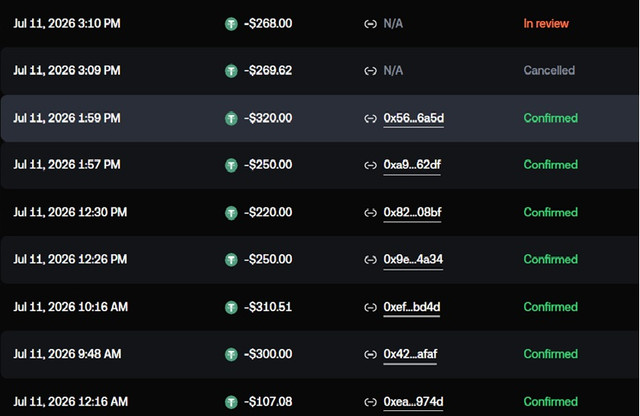
Task: Open transaction hash 0x82...08bf
Action: (x=412, y=212)
